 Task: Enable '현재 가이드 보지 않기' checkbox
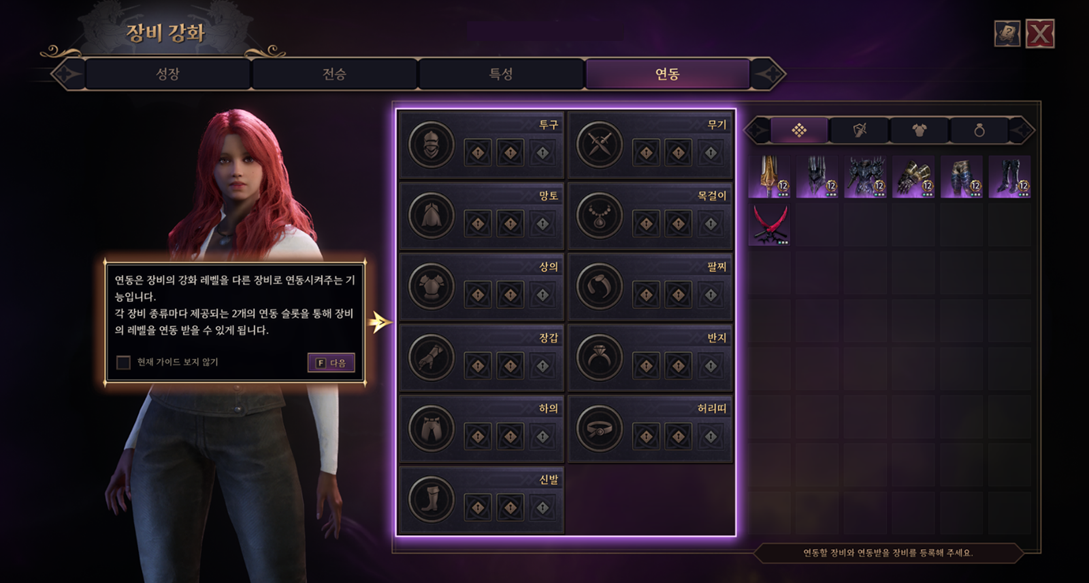click(124, 362)
